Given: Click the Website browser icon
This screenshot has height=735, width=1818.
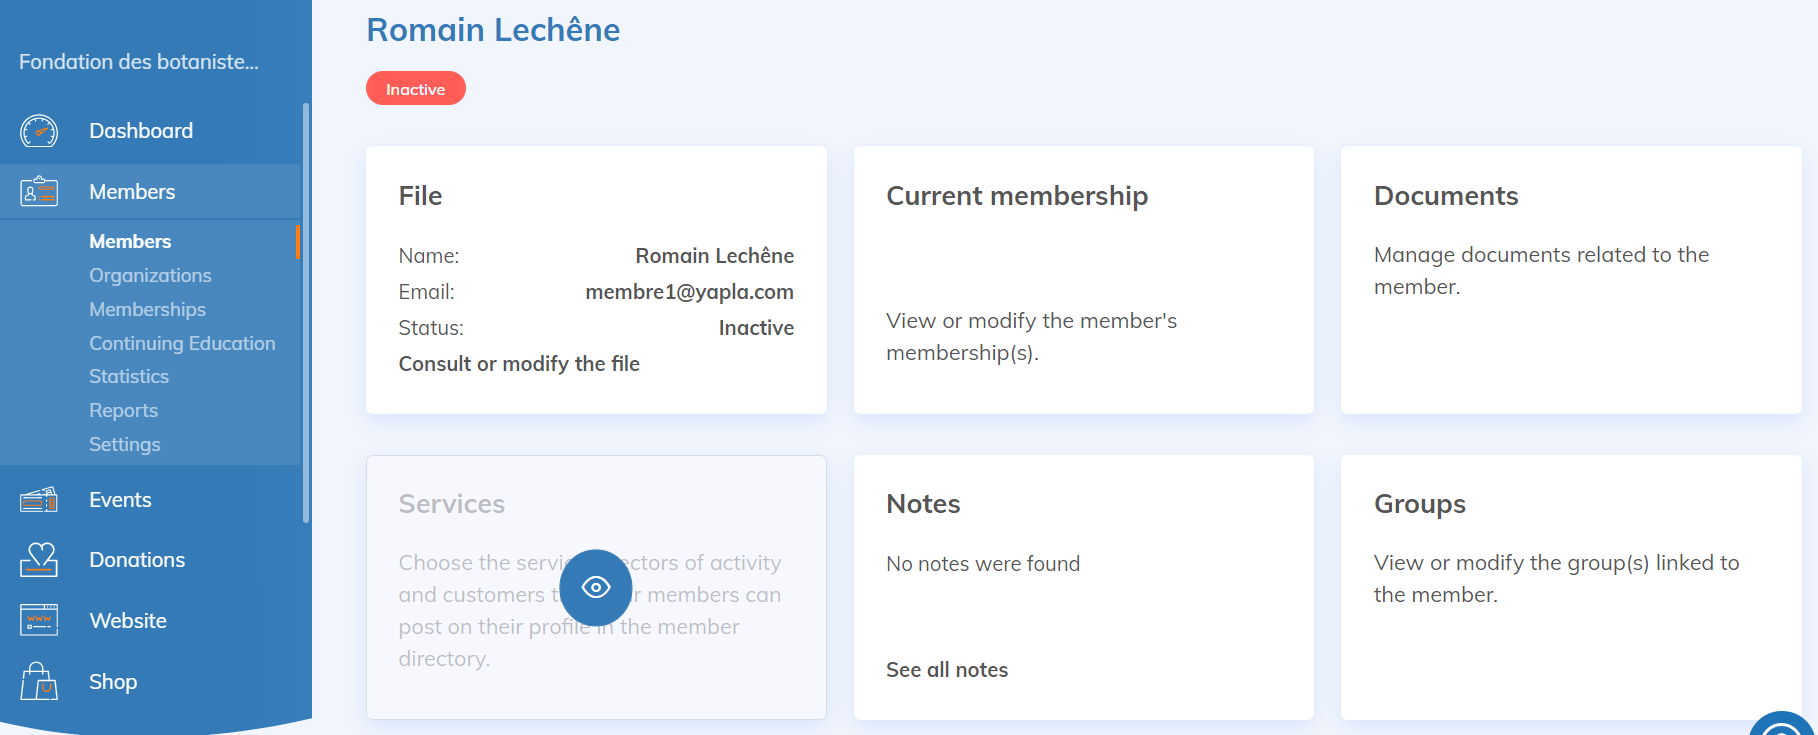Looking at the screenshot, I should [39, 621].
